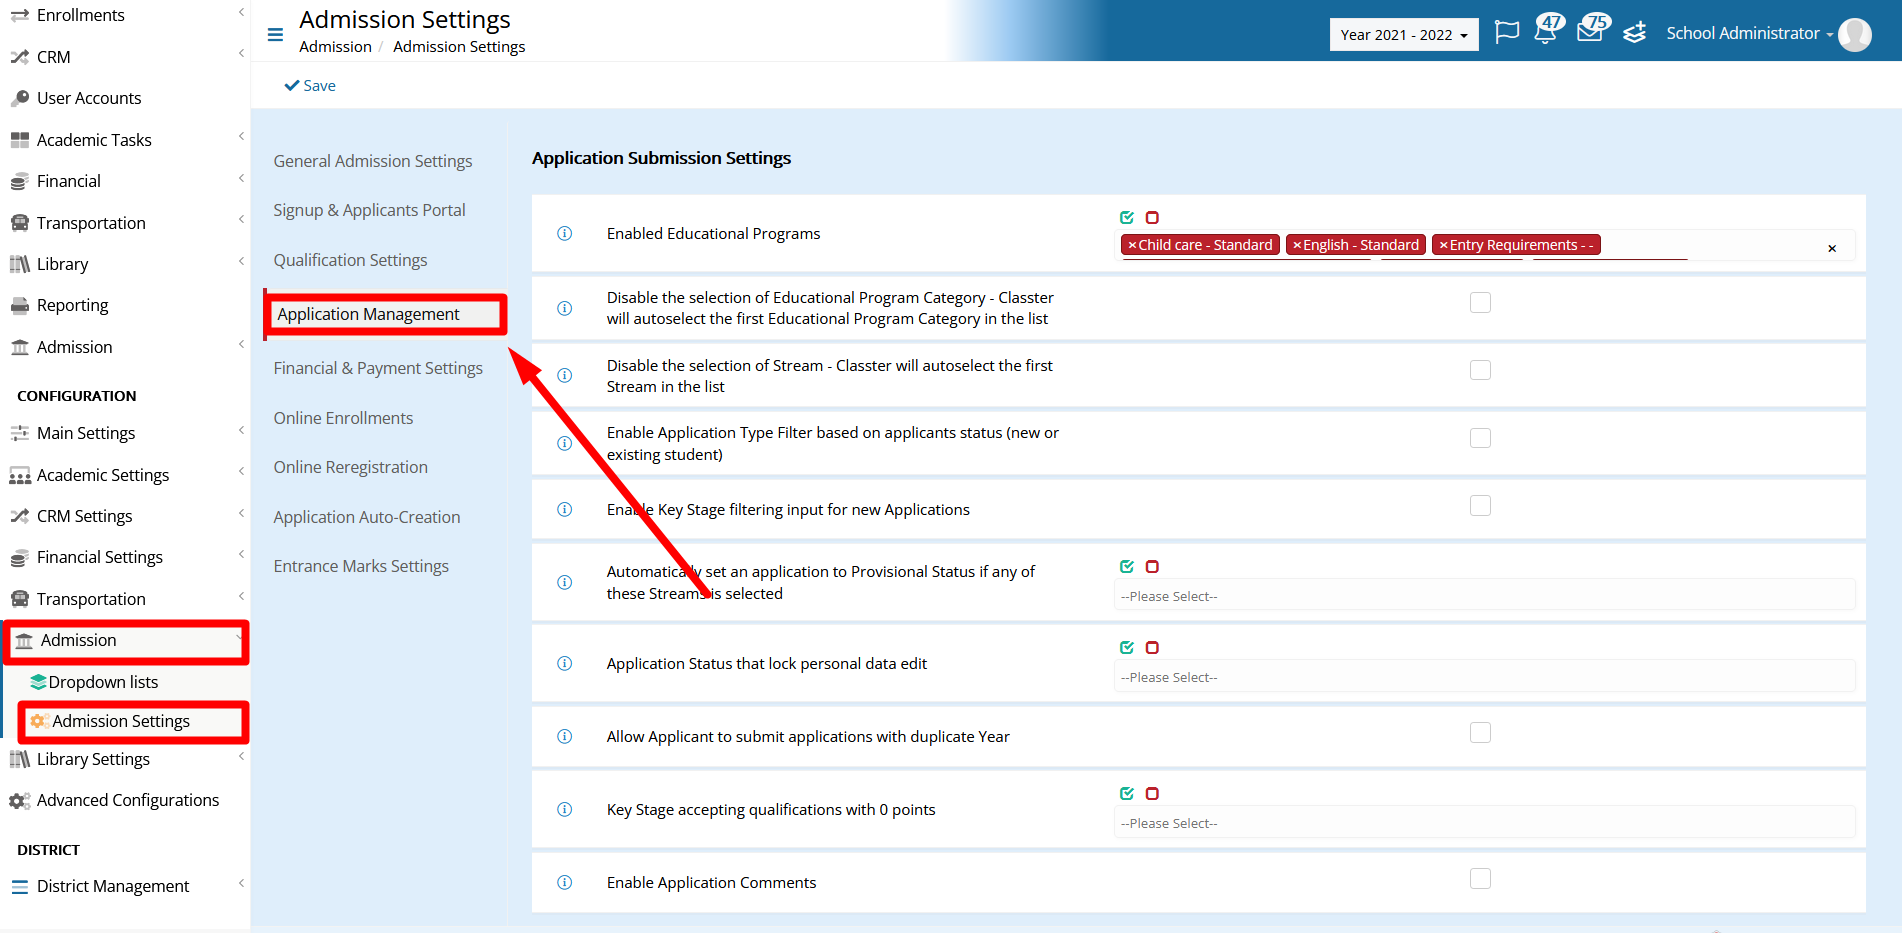Screen dimensions: 1902x933
Task: Expand Academic Tasks sidebar menu
Action: [125, 140]
